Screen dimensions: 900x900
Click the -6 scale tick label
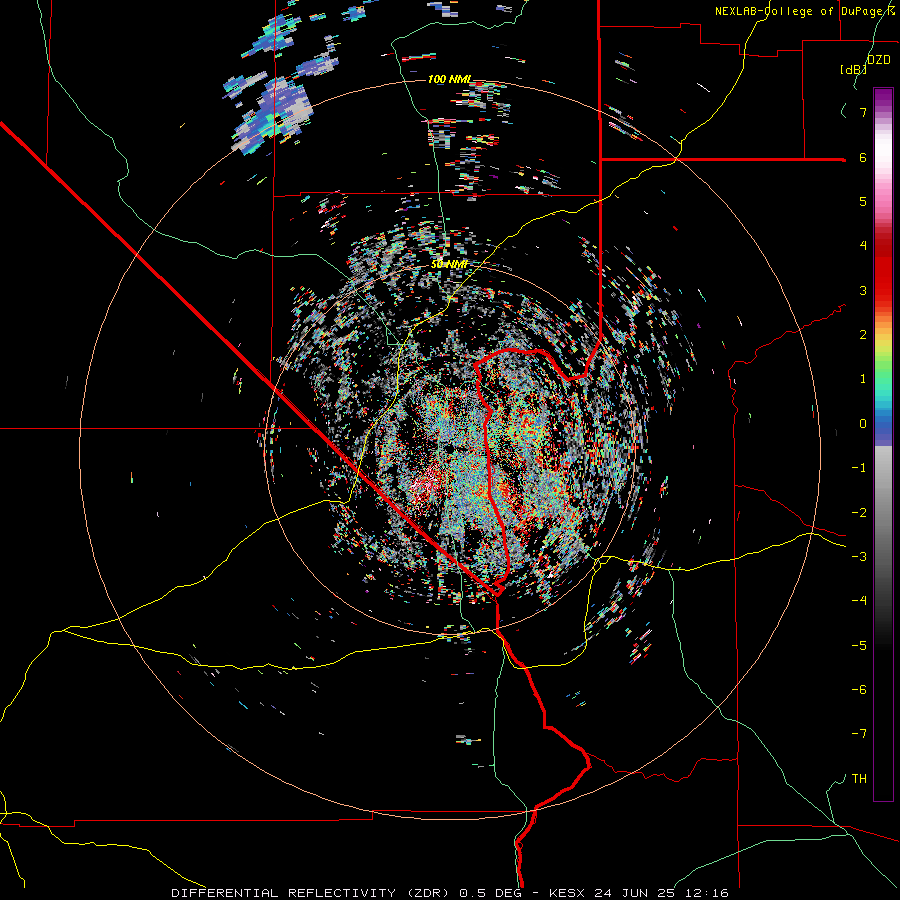(859, 689)
